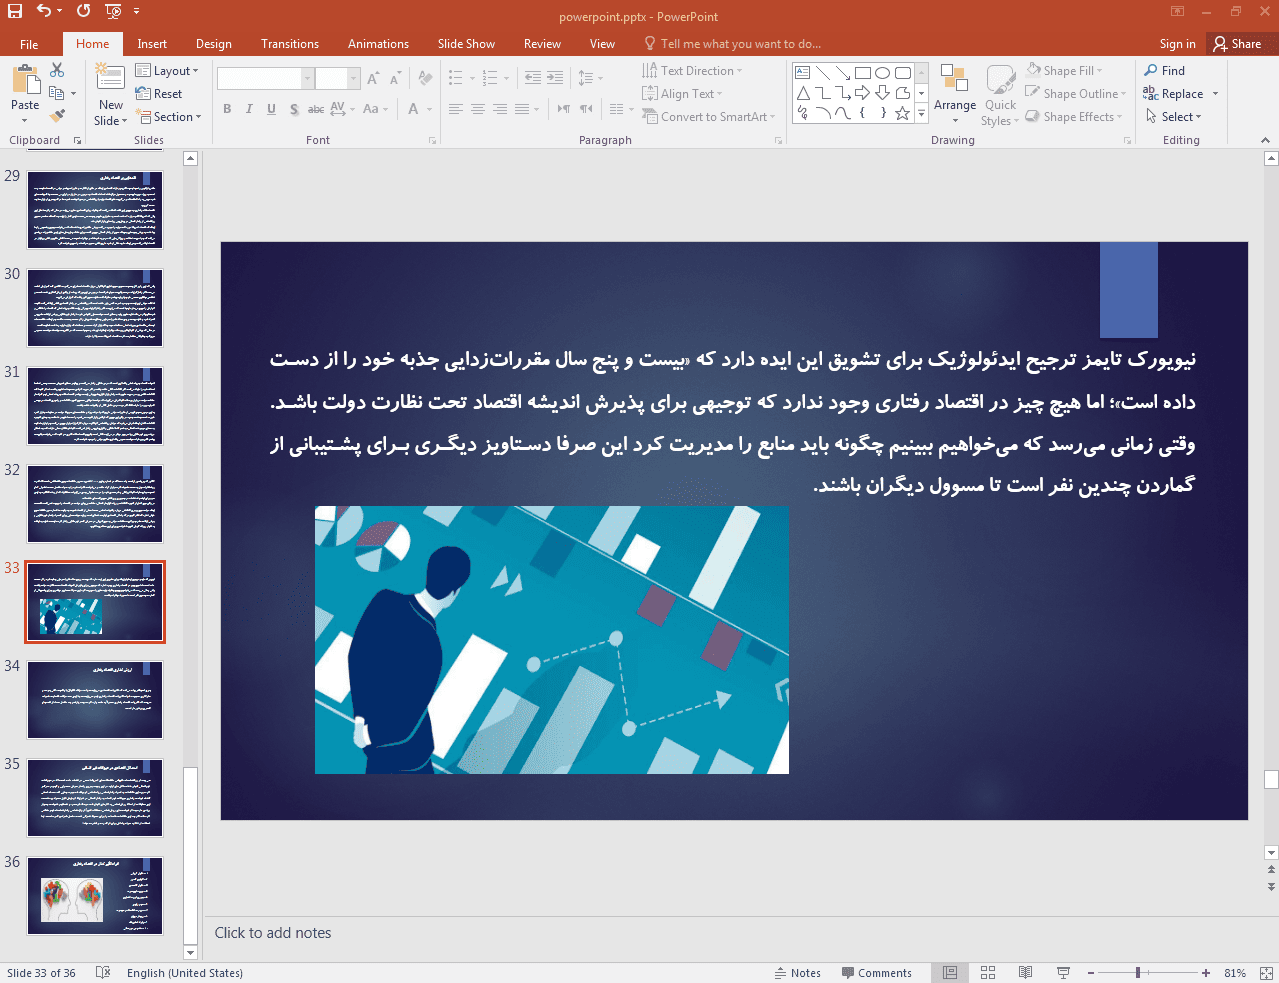The height and width of the screenshot is (983, 1279).
Task: Toggle Justify text alignment
Action: [521, 109]
